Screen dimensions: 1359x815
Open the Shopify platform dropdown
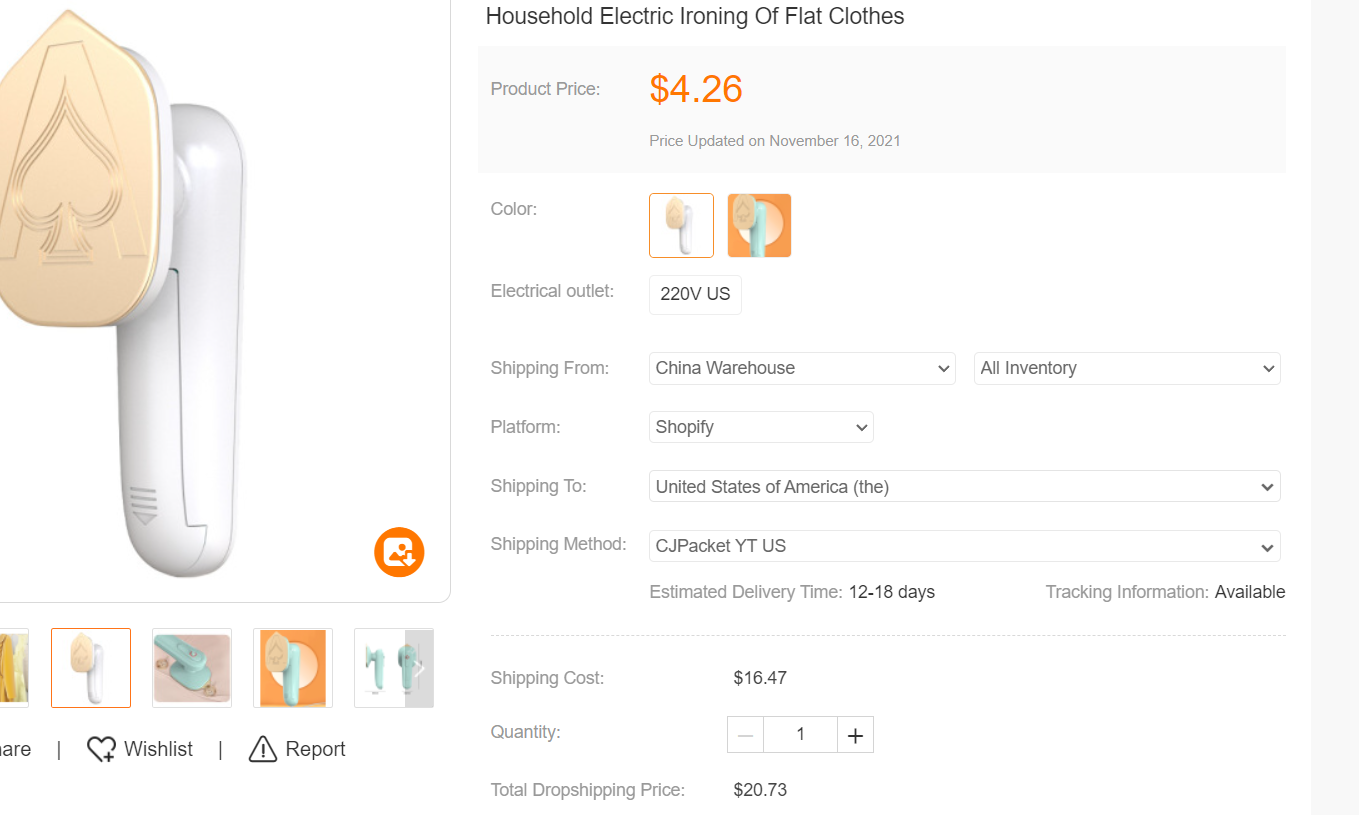761,427
